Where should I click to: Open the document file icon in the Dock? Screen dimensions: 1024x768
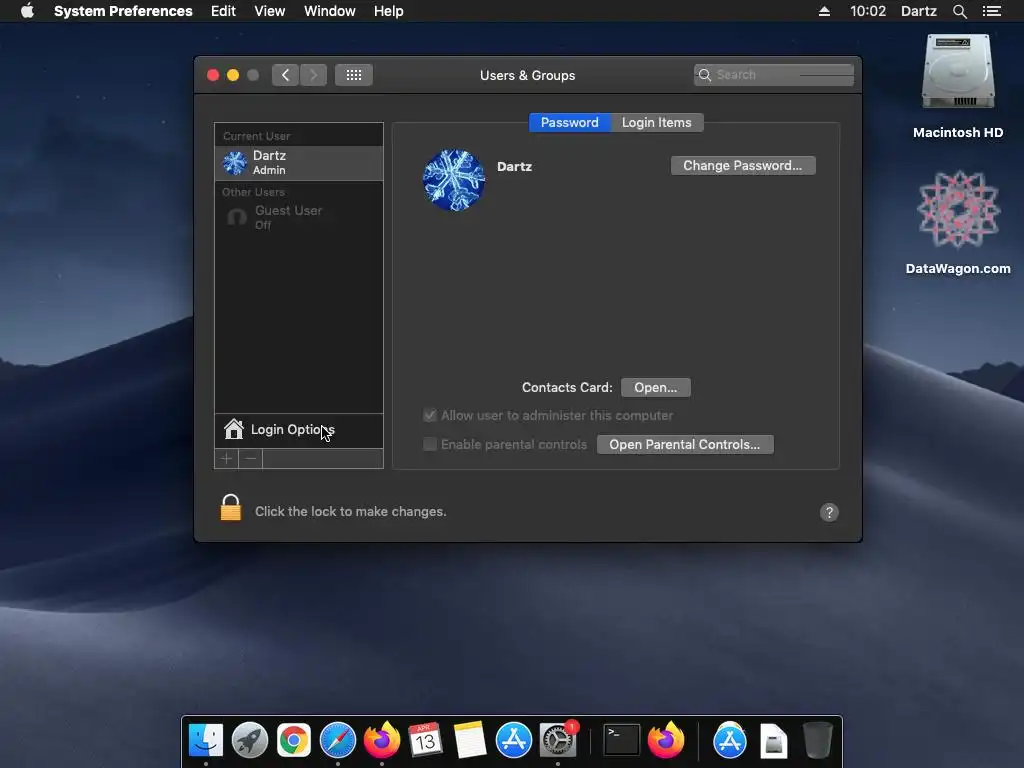(x=773, y=740)
